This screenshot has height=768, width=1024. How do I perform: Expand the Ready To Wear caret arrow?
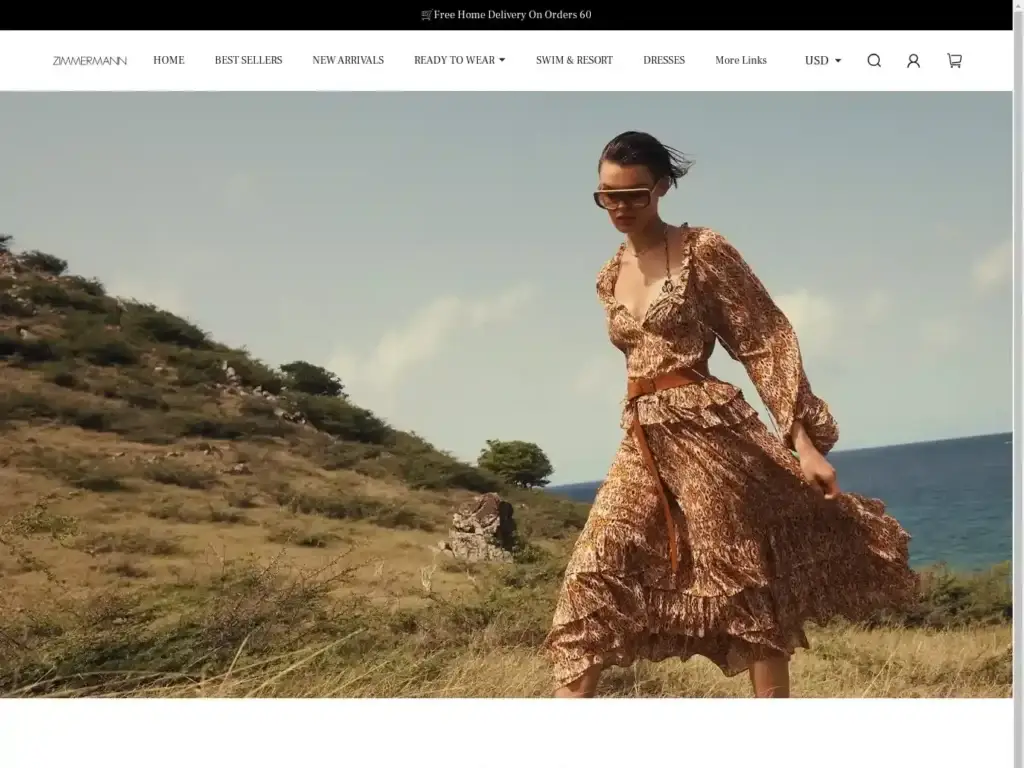coord(502,60)
